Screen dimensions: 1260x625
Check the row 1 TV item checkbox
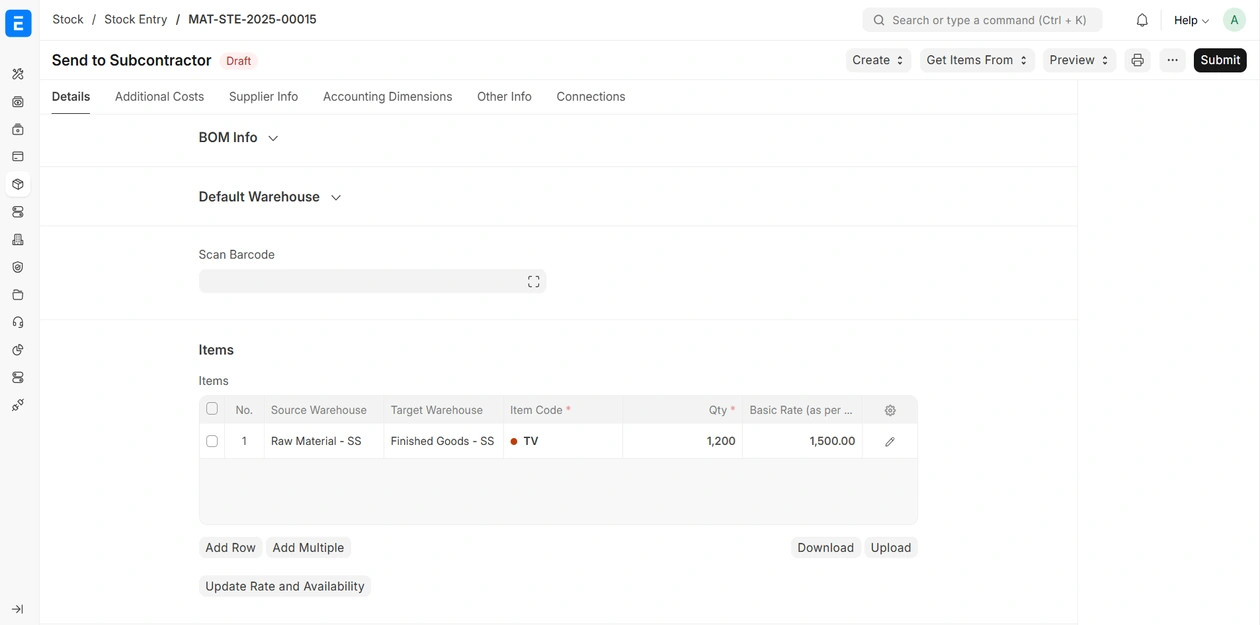[x=212, y=441]
